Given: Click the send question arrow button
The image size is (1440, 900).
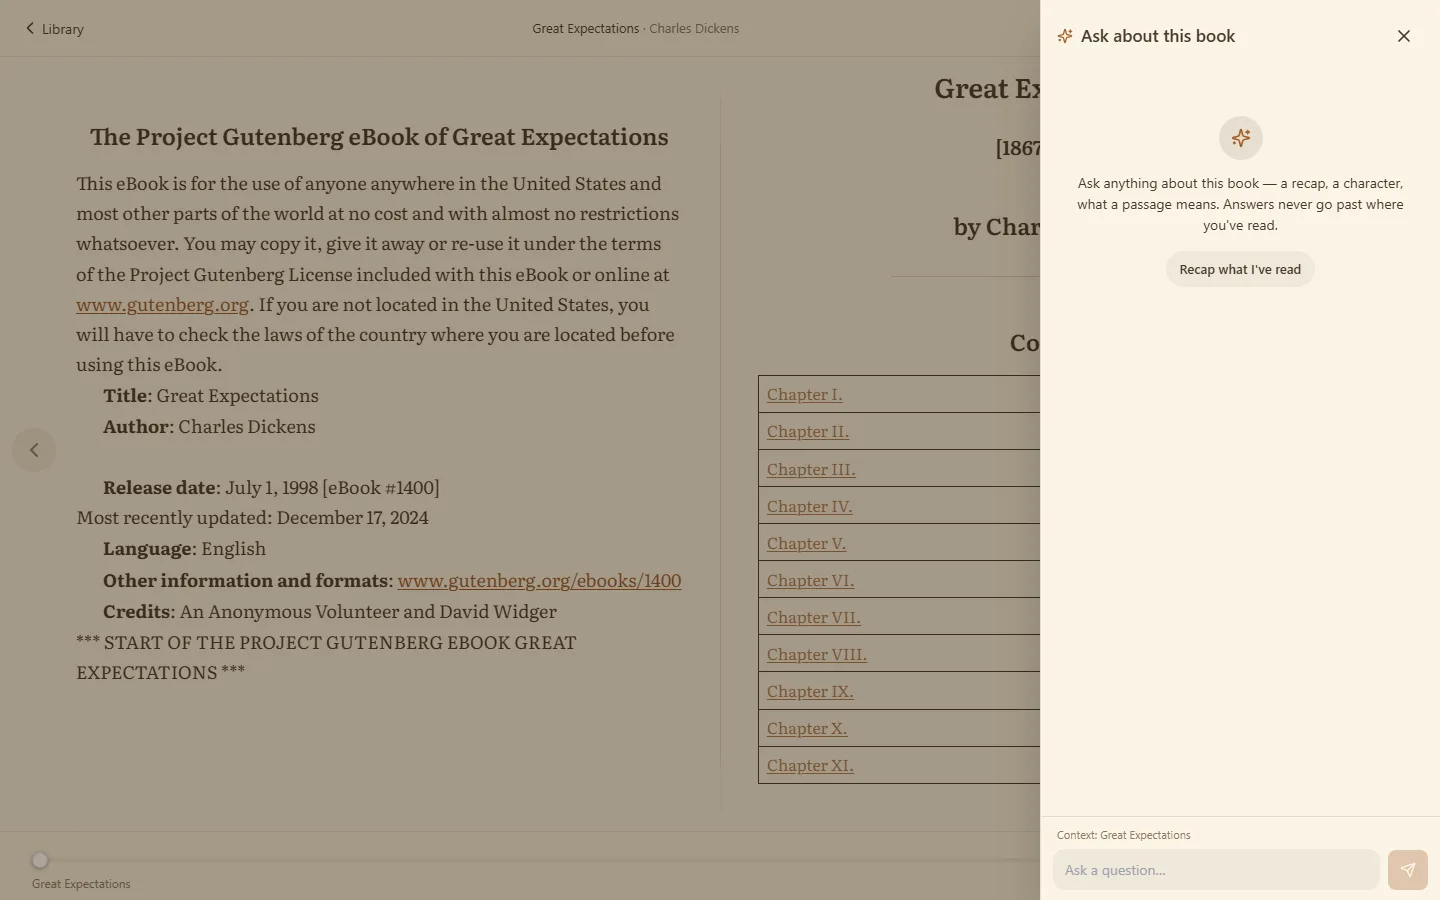Looking at the screenshot, I should (x=1407, y=870).
